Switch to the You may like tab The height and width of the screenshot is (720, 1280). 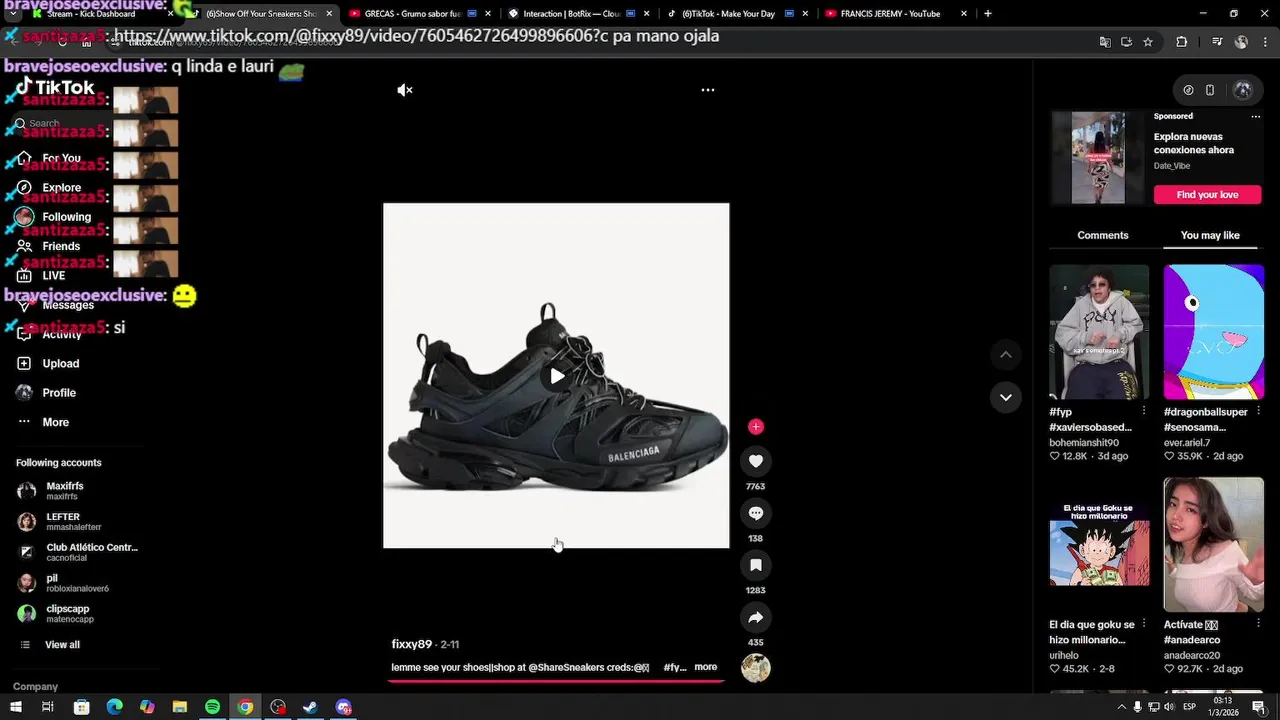tap(1210, 235)
